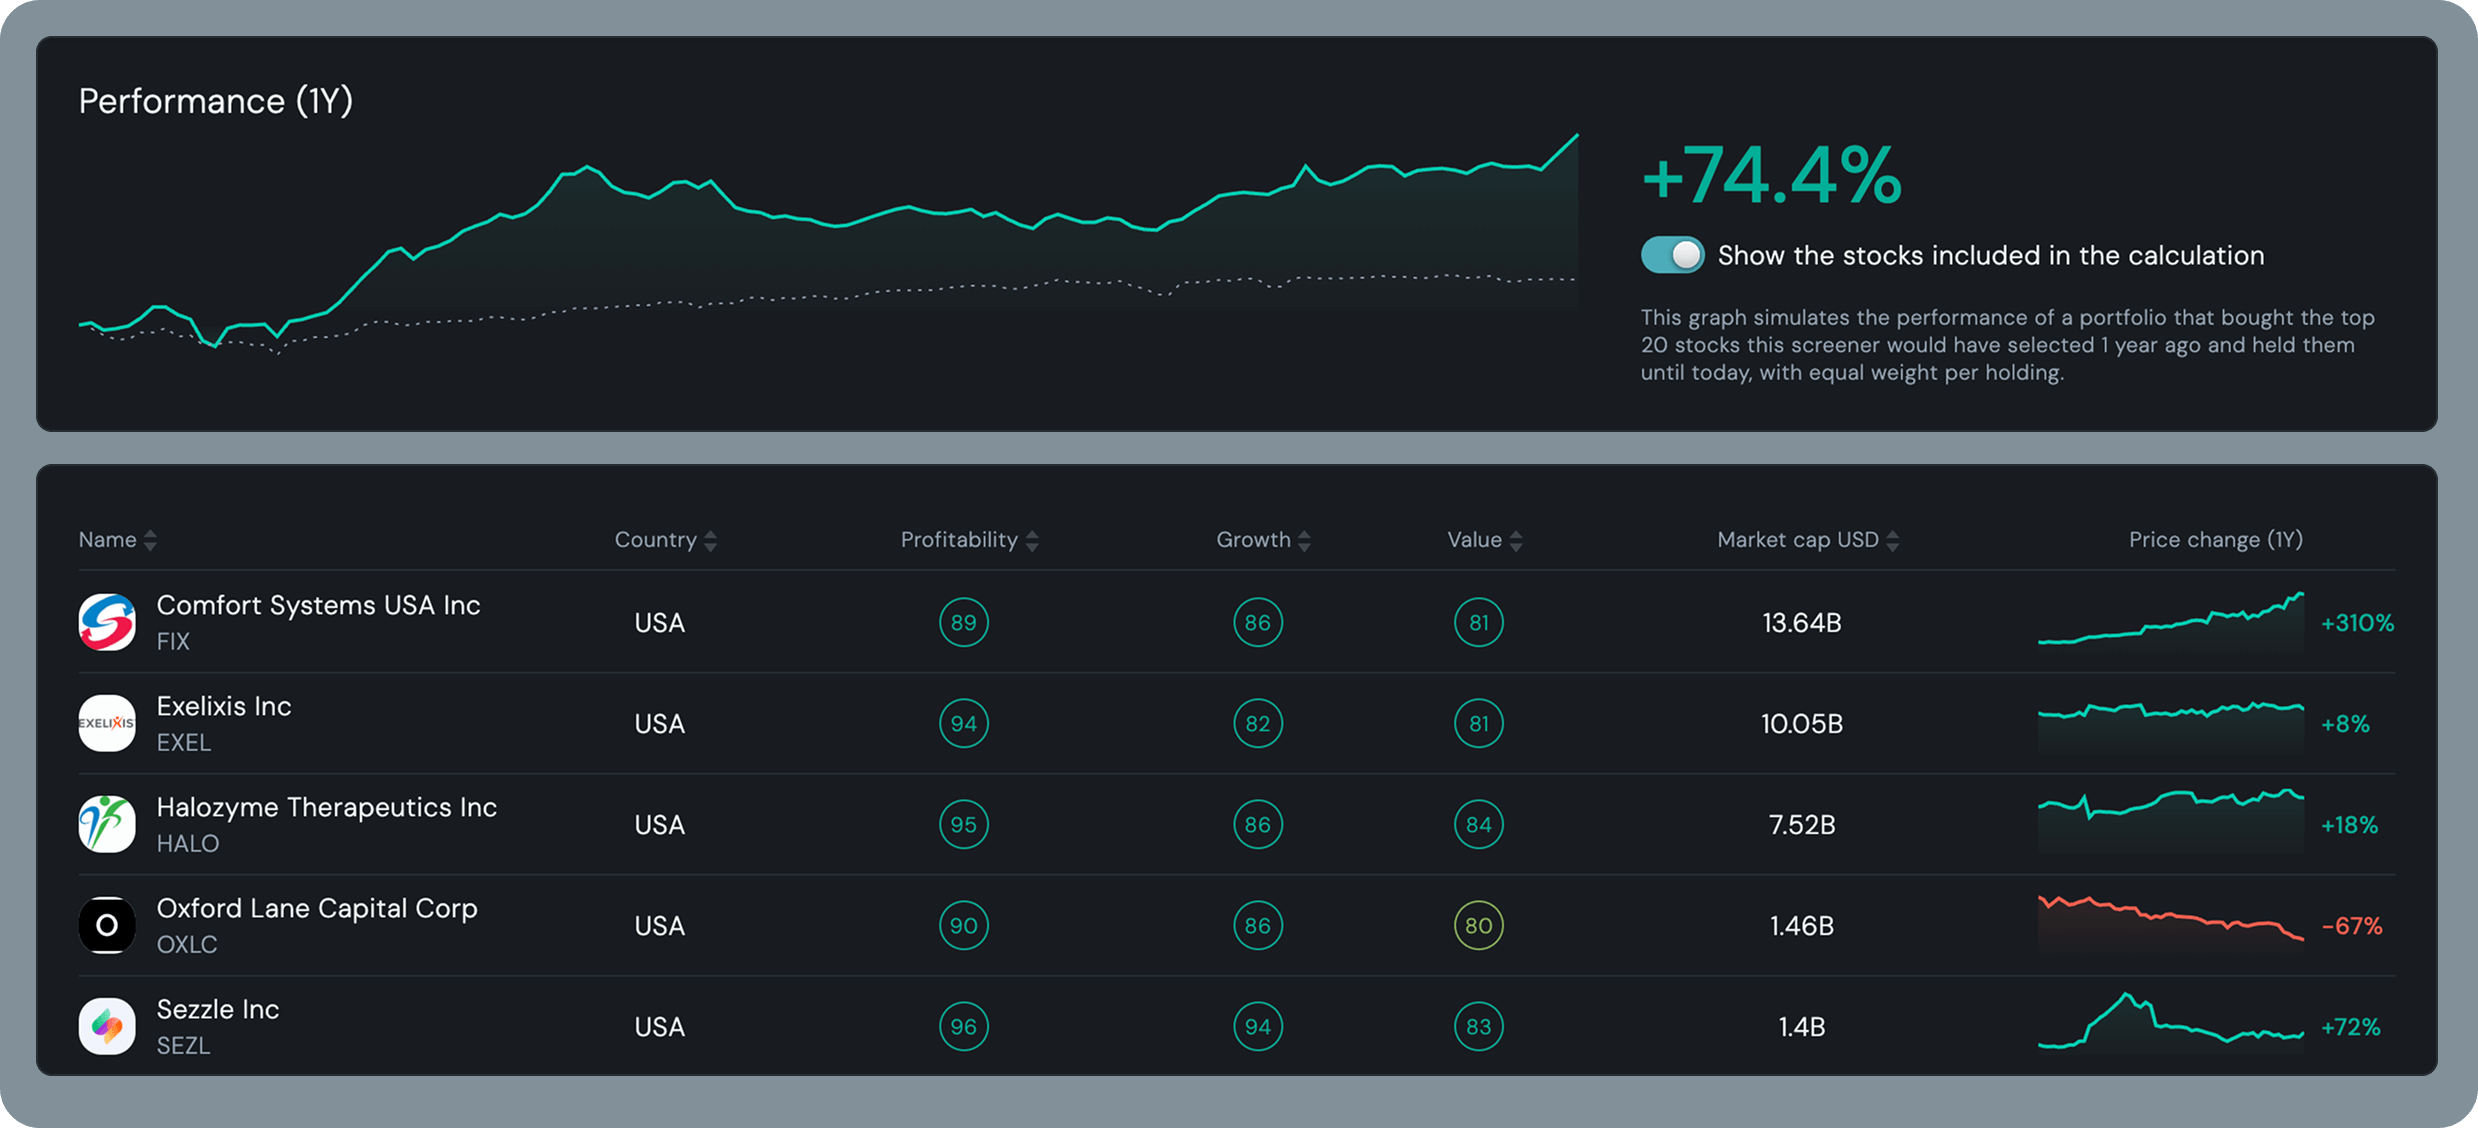Click Sezzle's profitability score badge 96
This screenshot has width=2478, height=1128.
click(963, 1026)
